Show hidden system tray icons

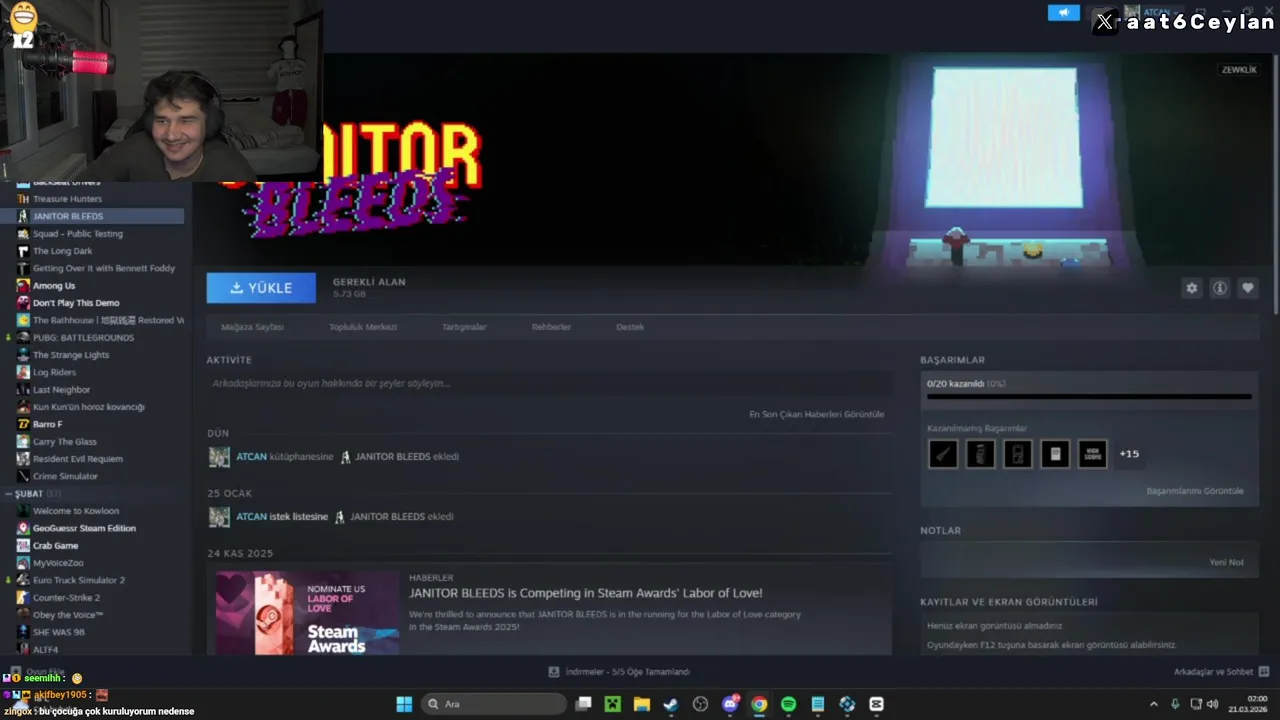(1153, 704)
